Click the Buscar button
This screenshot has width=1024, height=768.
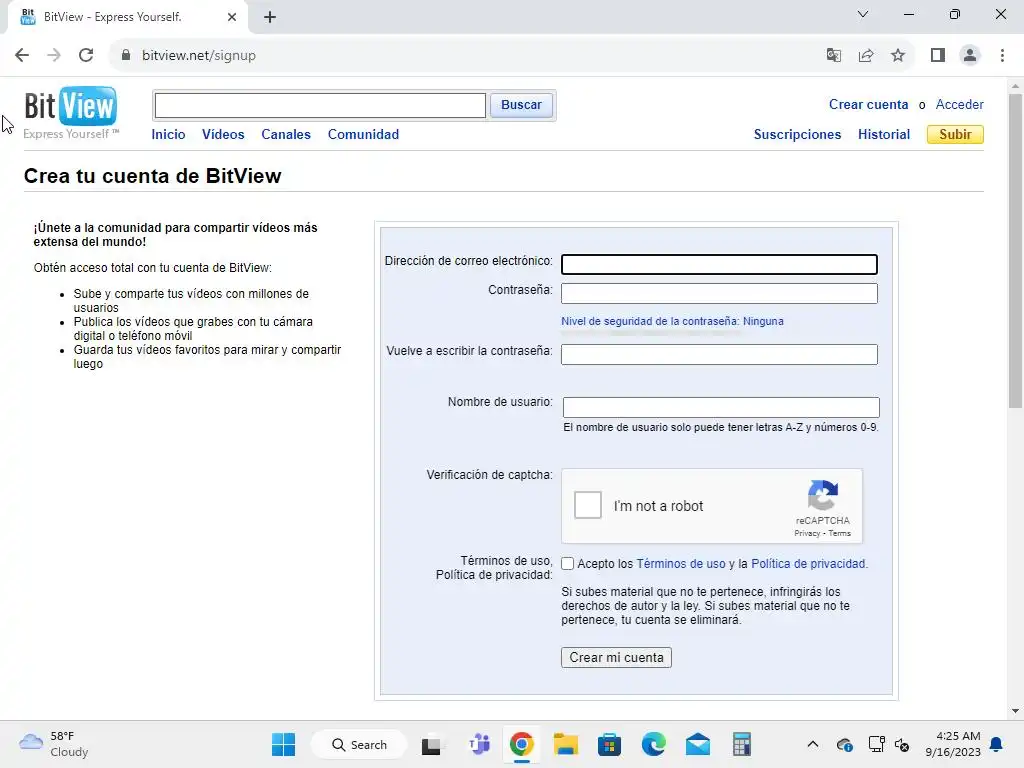pos(521,105)
